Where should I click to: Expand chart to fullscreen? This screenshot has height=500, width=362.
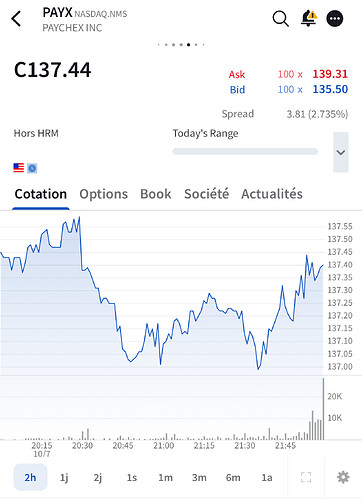point(306,477)
